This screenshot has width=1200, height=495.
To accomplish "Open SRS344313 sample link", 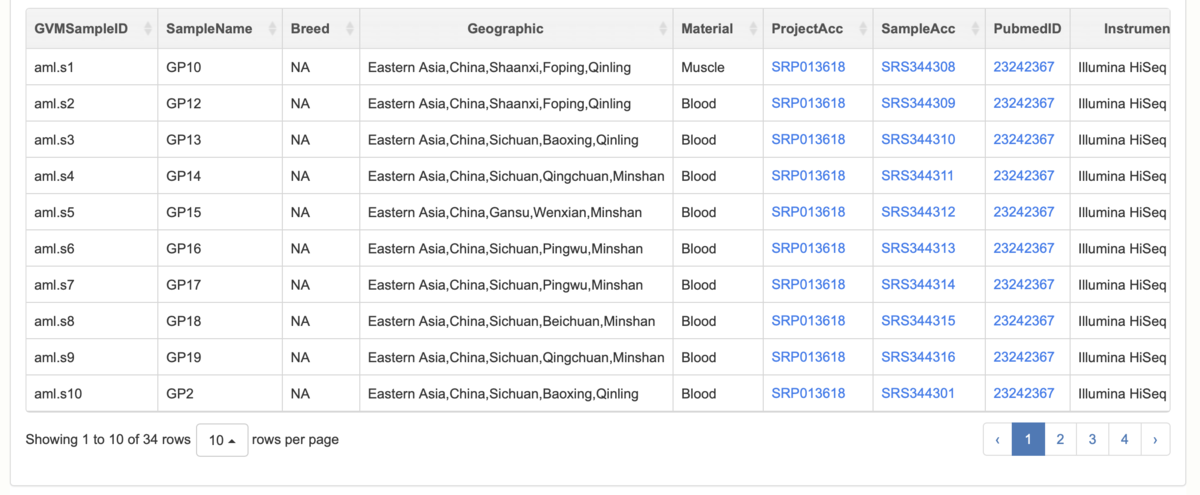I will pyautogui.click(x=918, y=248).
